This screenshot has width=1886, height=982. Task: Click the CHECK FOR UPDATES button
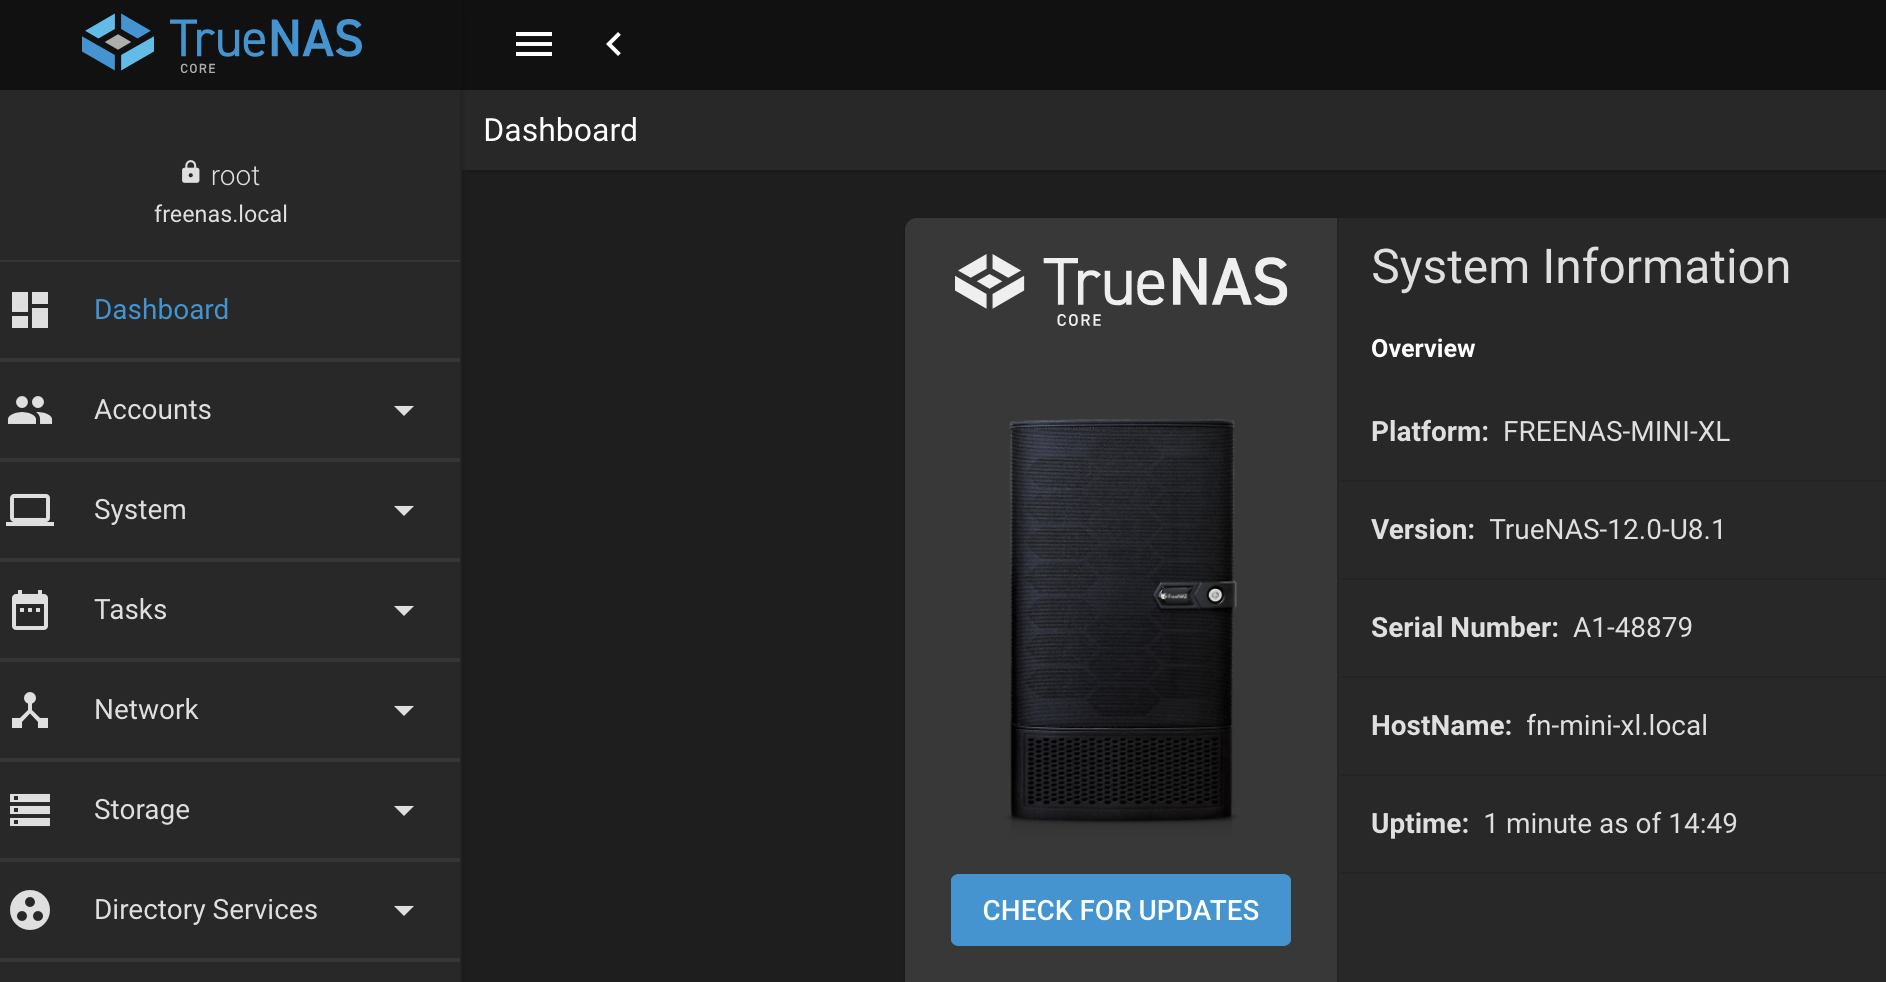[x=1121, y=910]
